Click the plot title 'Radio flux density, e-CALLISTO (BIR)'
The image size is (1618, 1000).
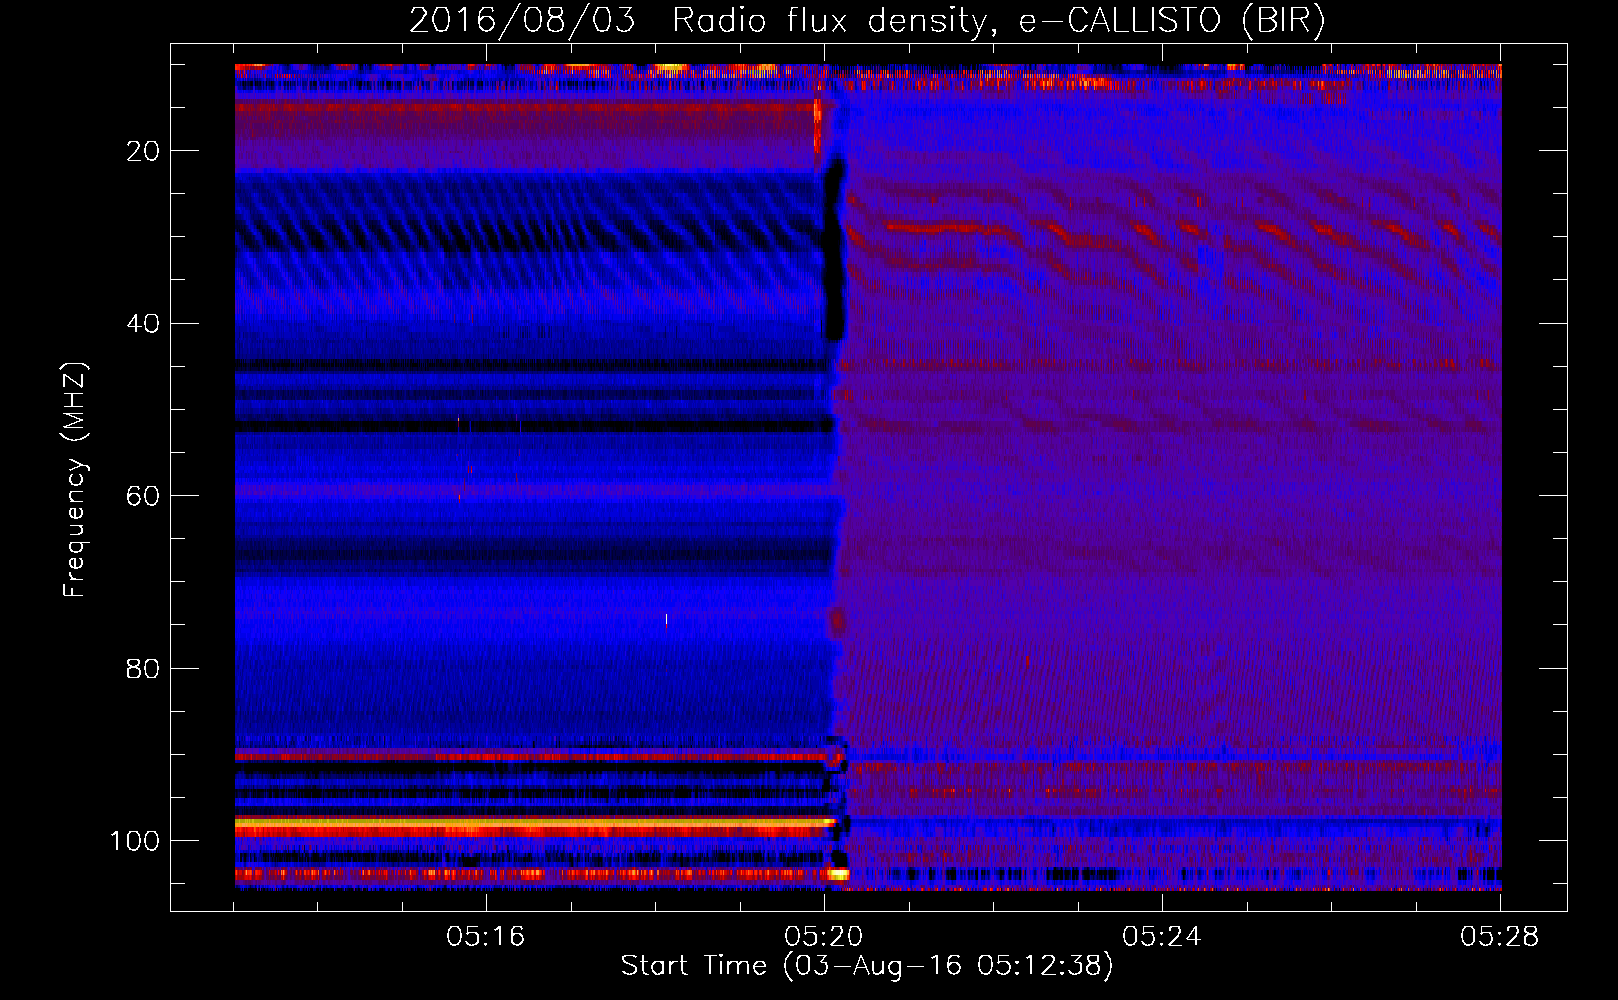tap(998, 21)
